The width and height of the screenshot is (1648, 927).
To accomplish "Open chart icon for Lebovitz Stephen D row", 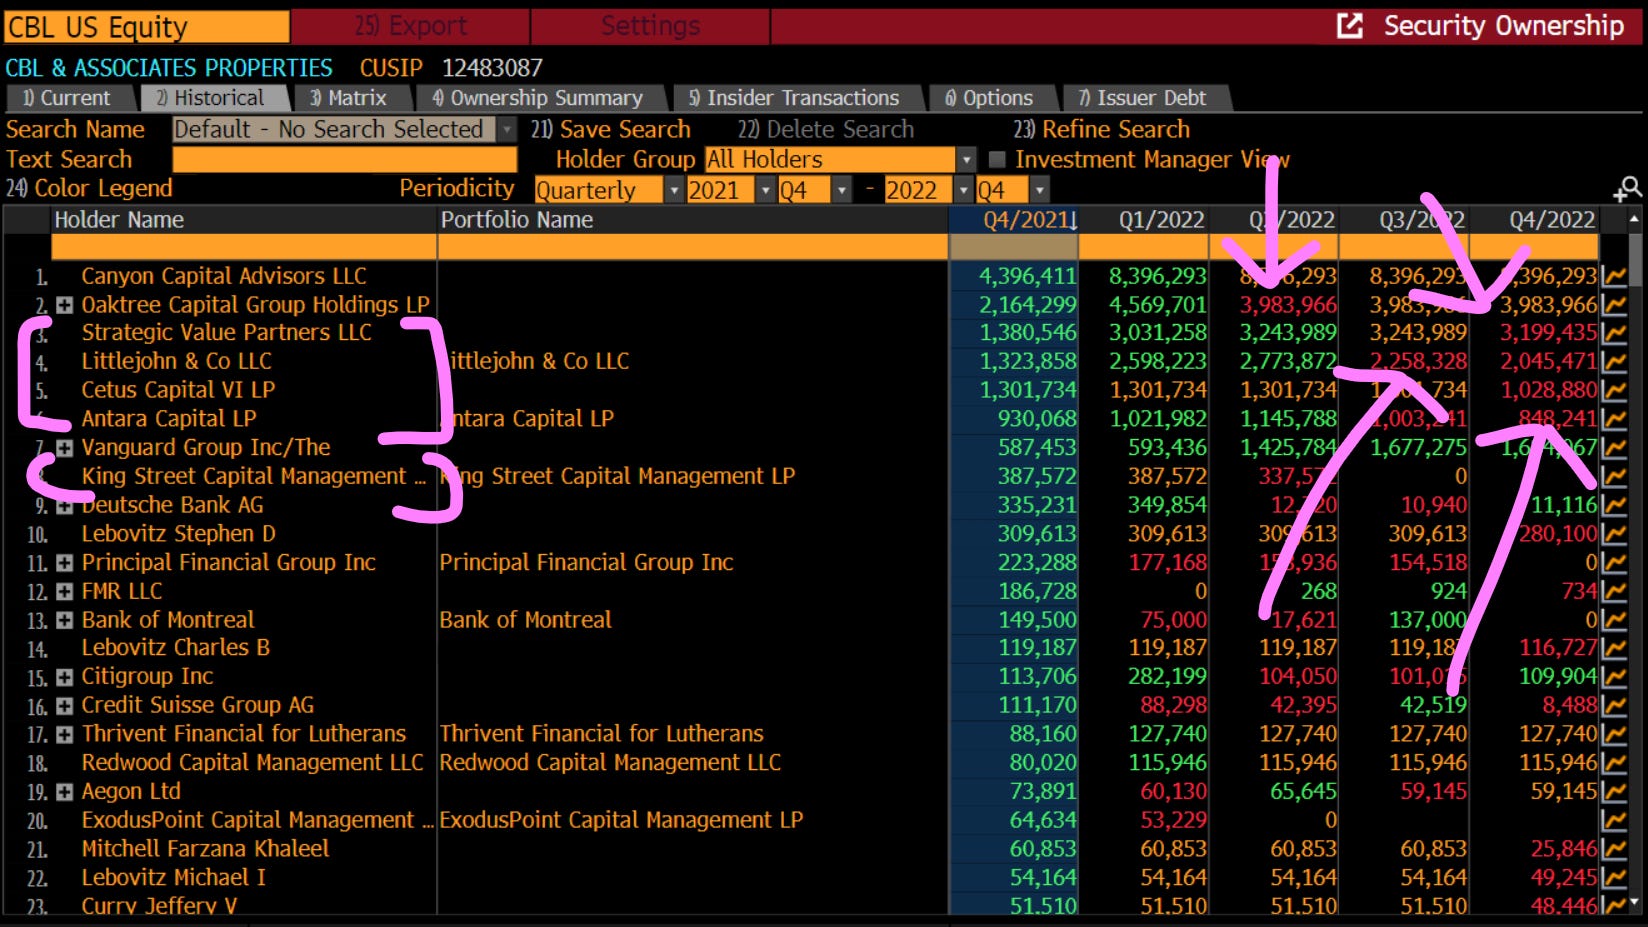I will [x=1613, y=534].
